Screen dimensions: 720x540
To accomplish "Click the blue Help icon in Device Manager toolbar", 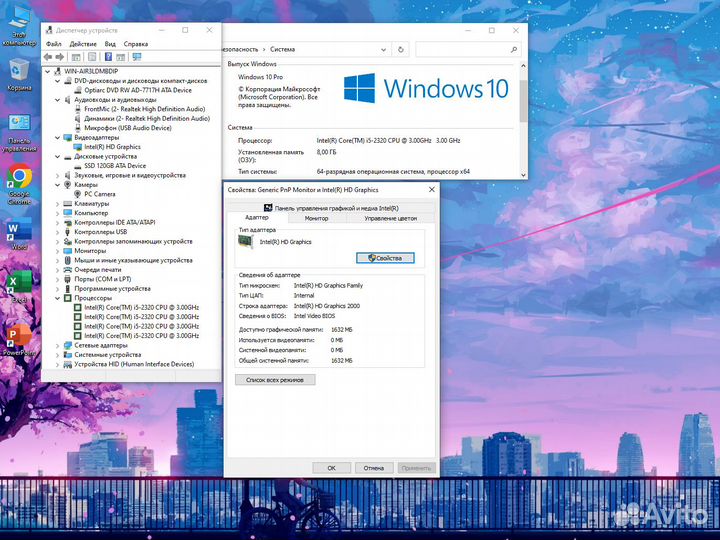I will click(x=108, y=57).
